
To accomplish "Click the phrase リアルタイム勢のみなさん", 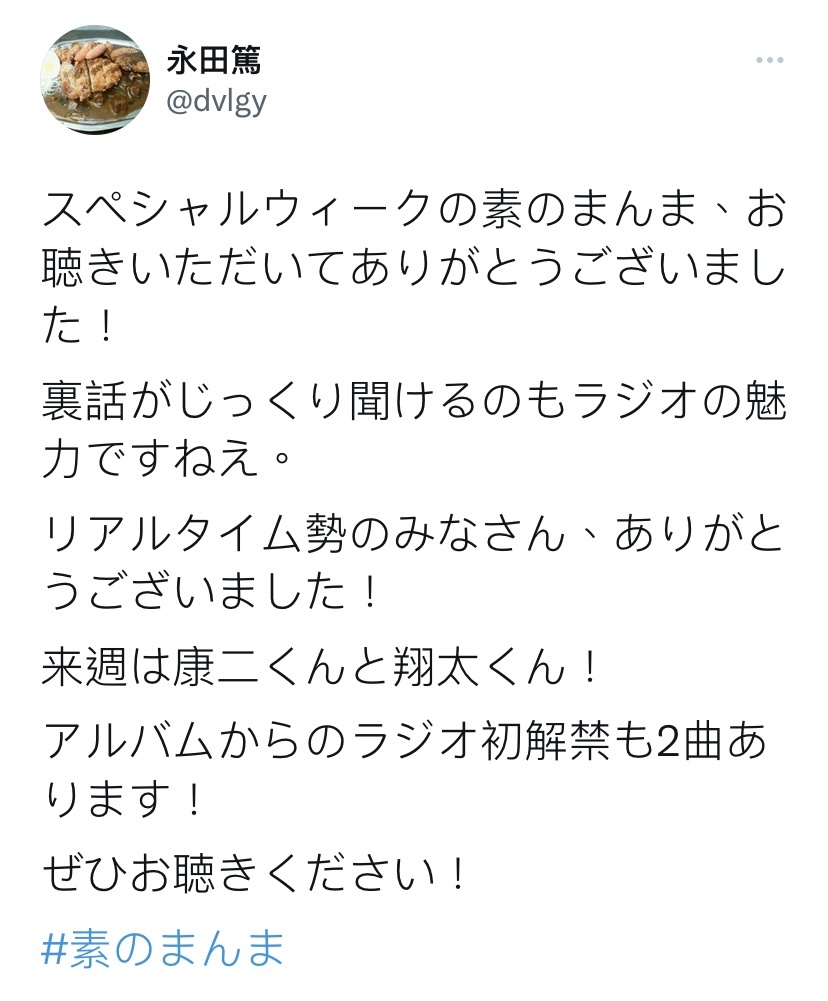I will tap(303, 534).
